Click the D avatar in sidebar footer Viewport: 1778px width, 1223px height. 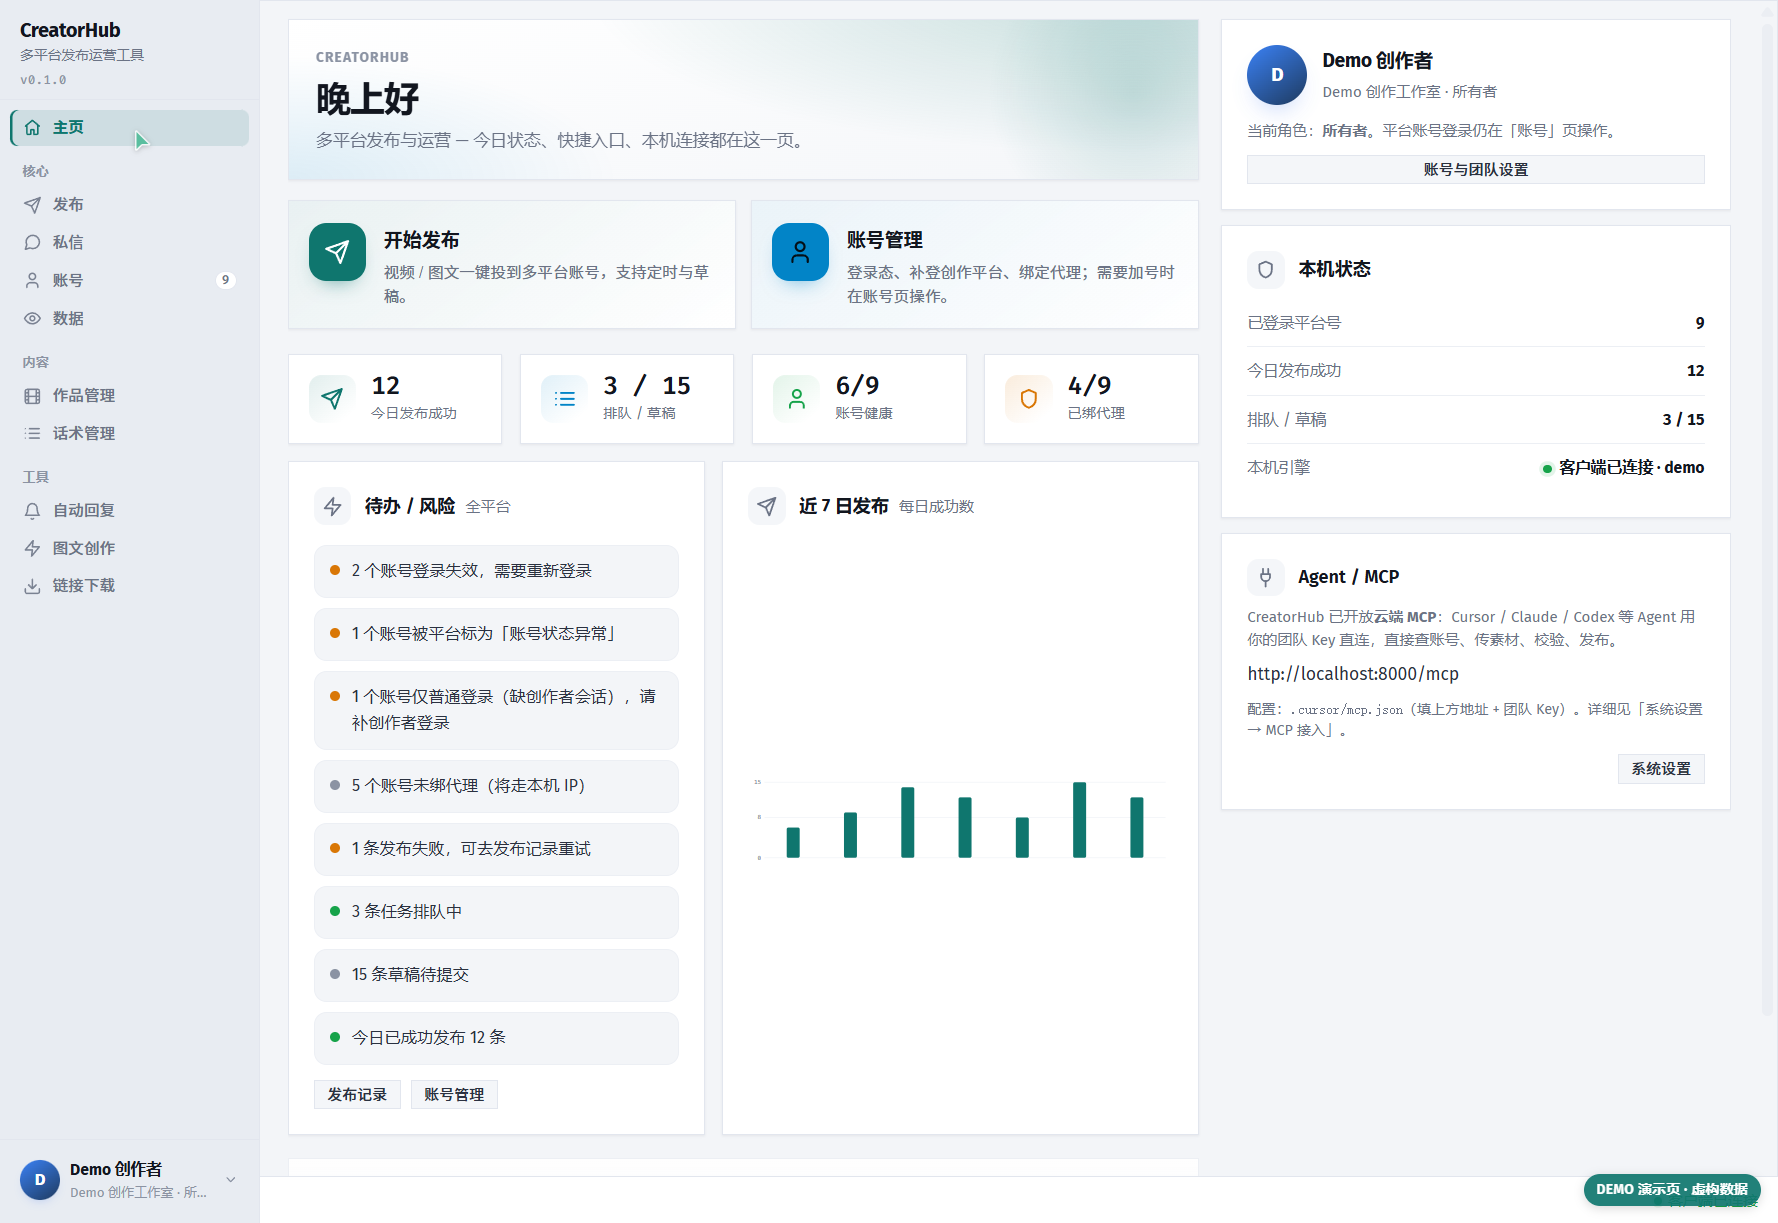pos(40,1180)
